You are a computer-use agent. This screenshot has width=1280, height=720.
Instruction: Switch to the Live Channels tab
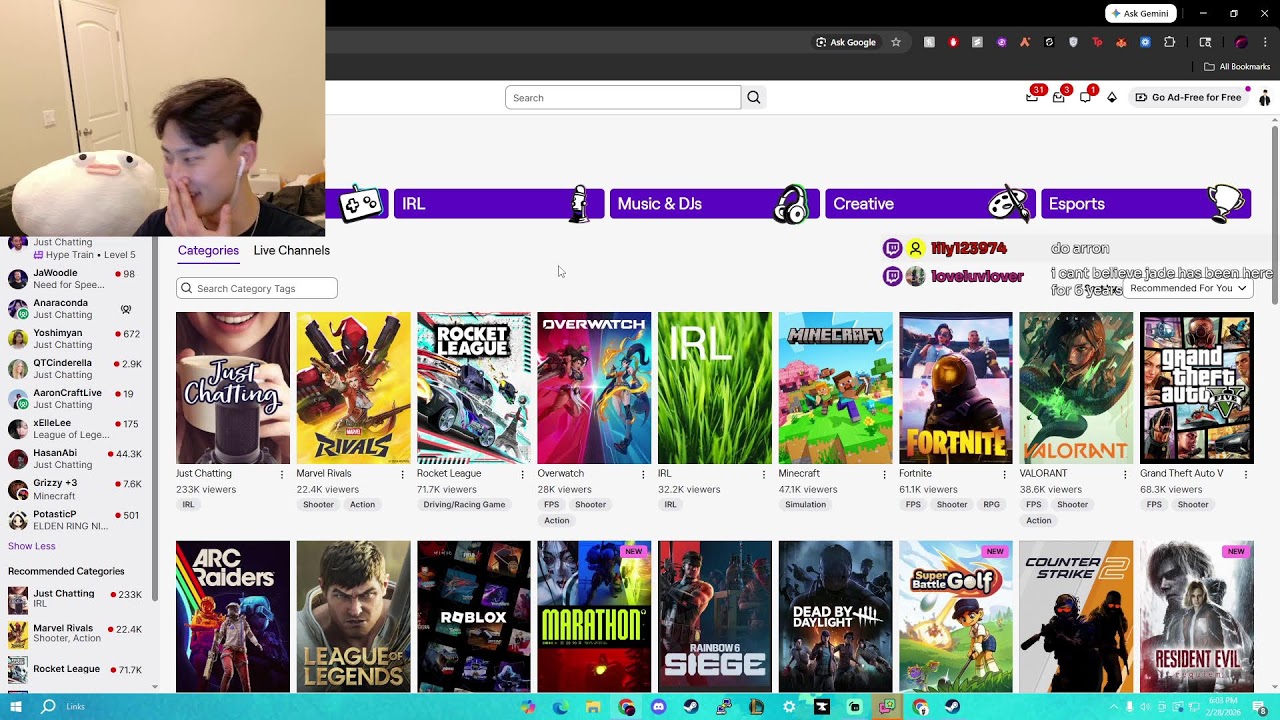[291, 250]
